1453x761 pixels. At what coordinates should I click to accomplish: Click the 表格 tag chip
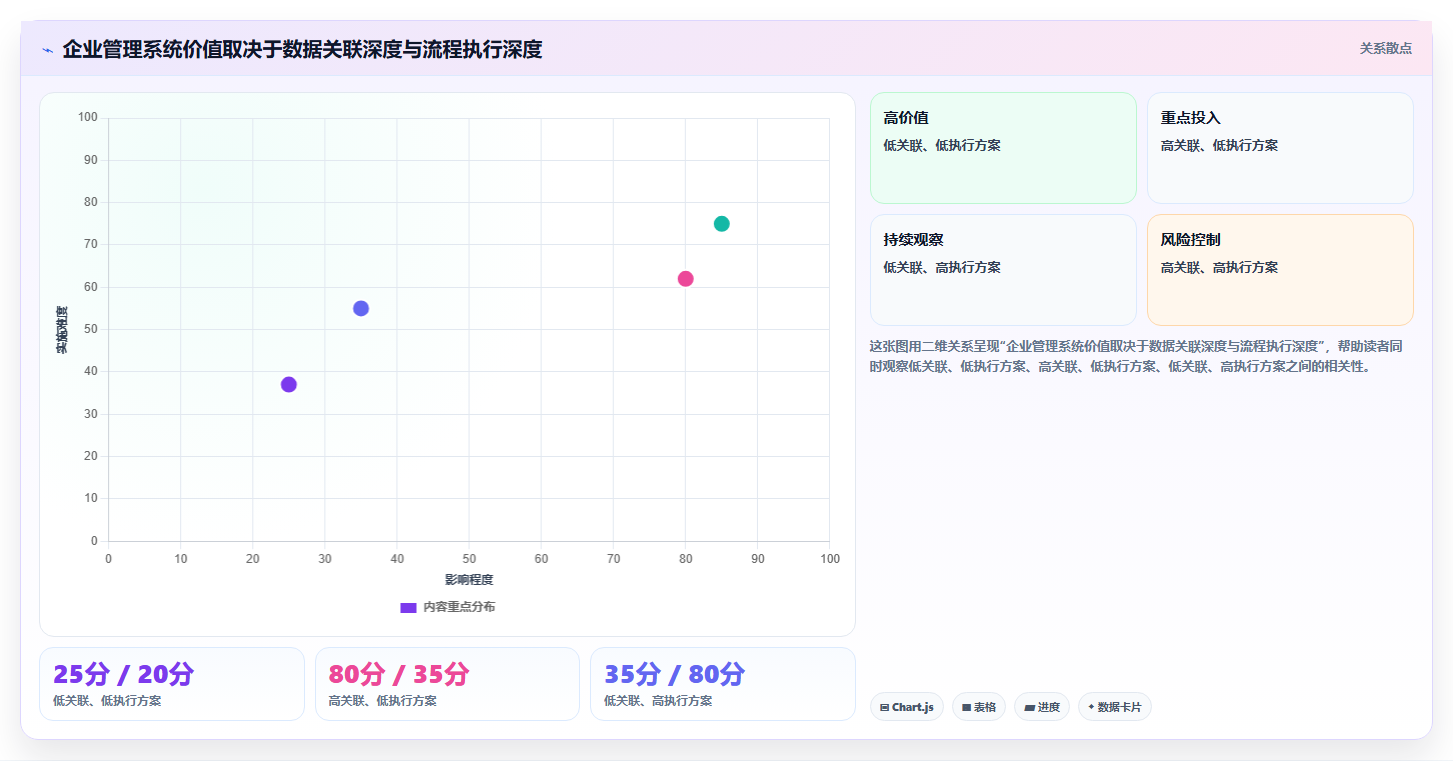point(979,707)
